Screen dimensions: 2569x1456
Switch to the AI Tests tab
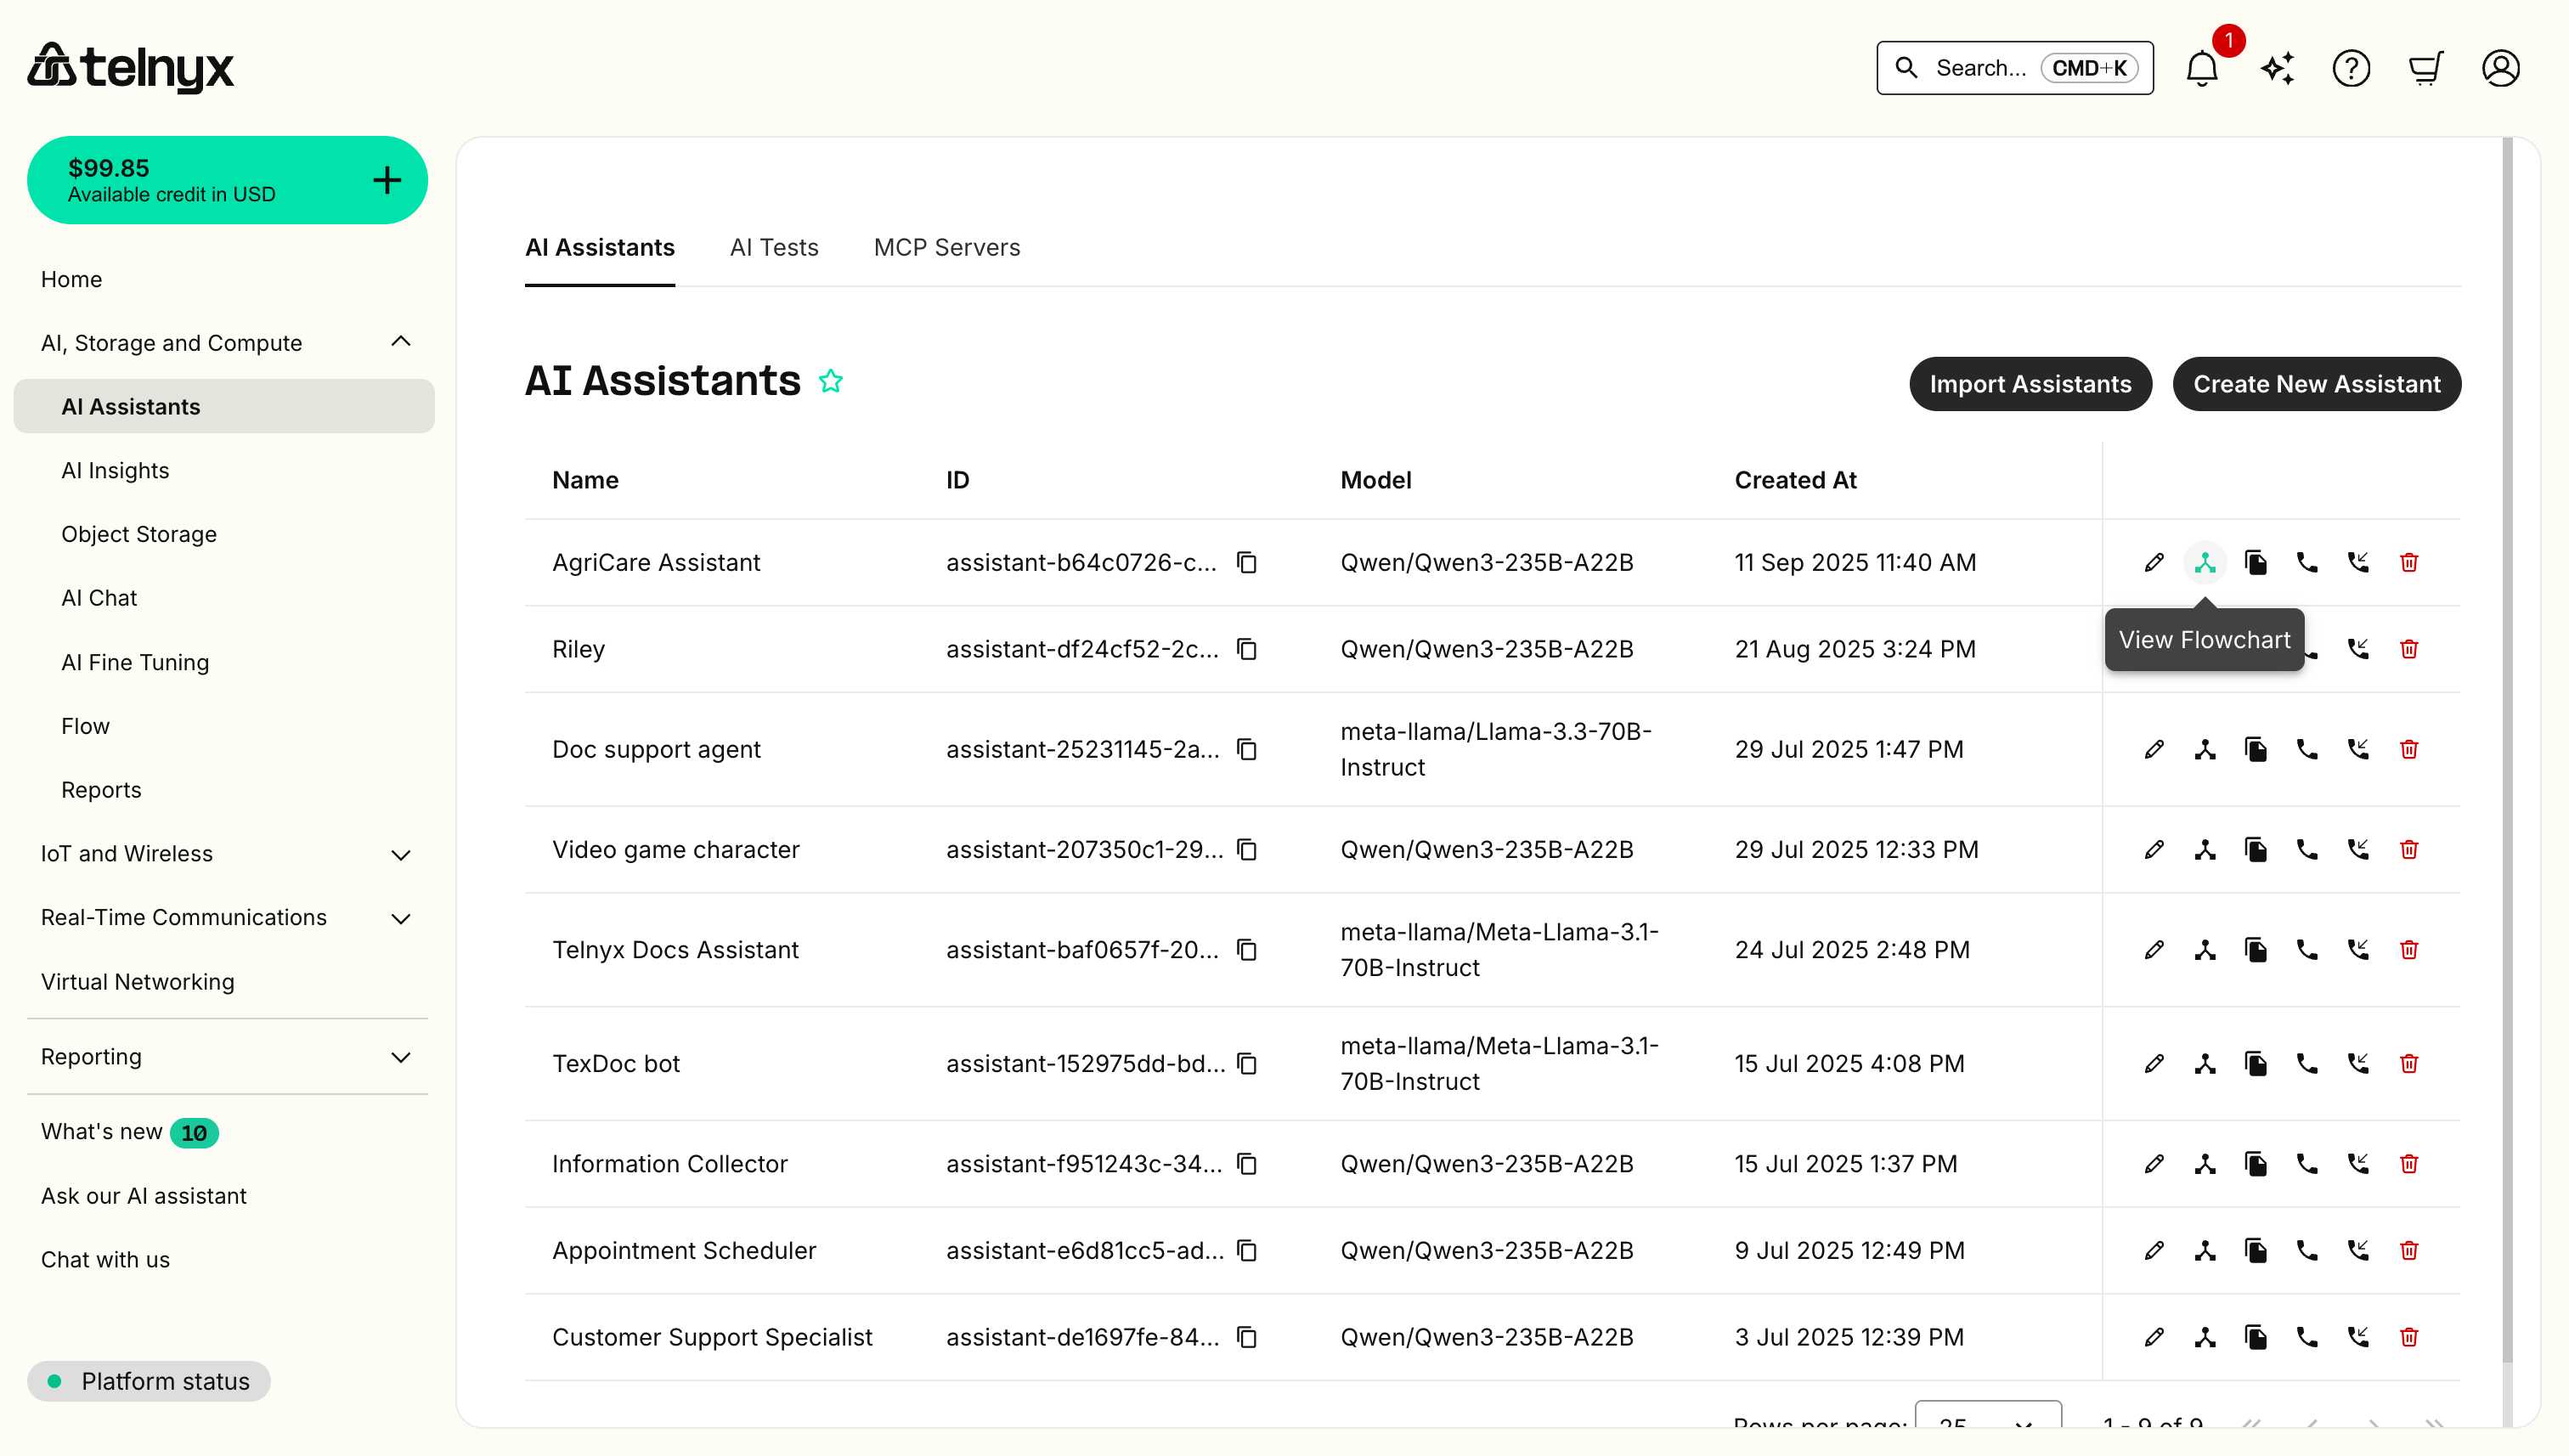[774, 247]
